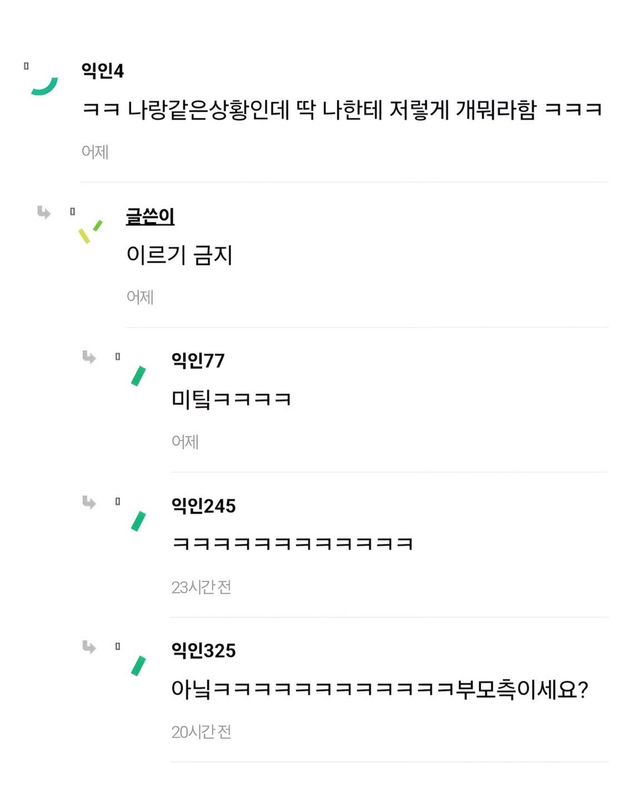Click the reply arrow beside 익인245's comment
Screen dimensions: 640x801
89,501
